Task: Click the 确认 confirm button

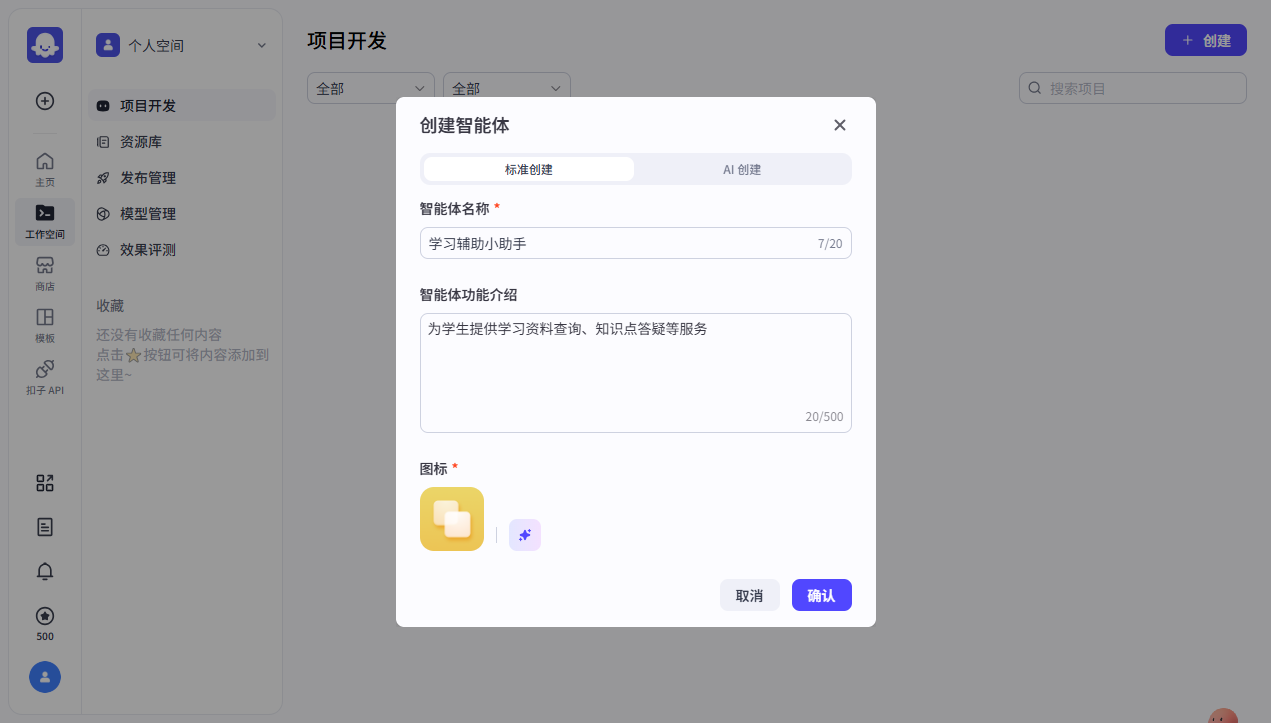Action: 821,595
